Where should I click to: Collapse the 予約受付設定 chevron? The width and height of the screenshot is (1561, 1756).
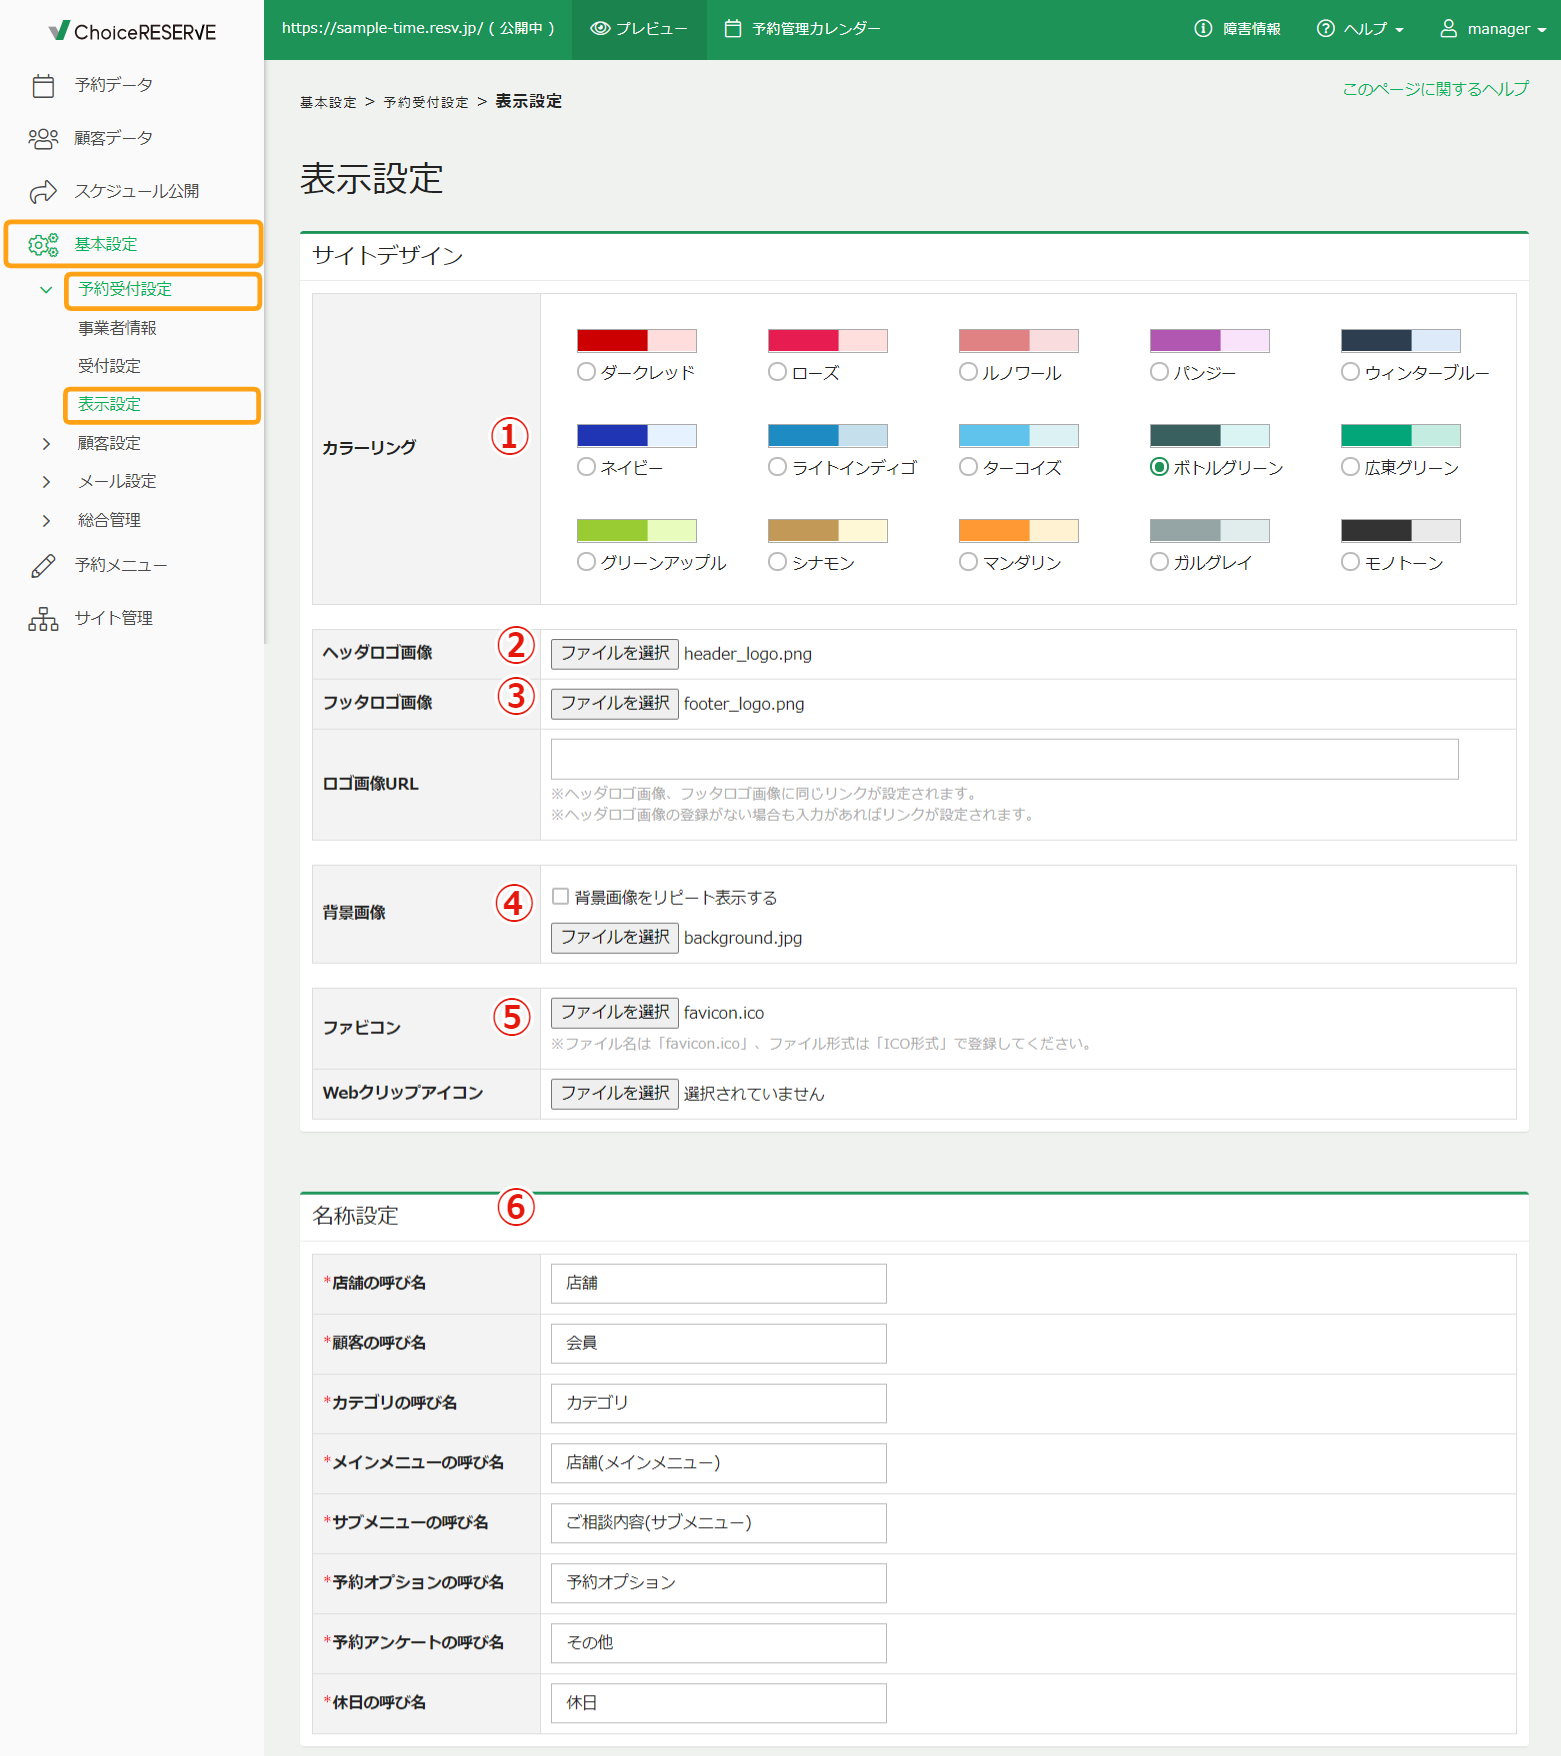coord(46,290)
